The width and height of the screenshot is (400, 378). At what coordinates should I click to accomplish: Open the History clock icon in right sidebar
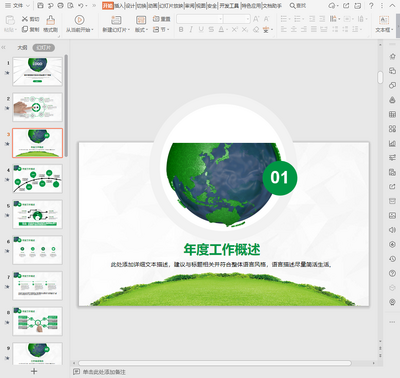(392, 259)
